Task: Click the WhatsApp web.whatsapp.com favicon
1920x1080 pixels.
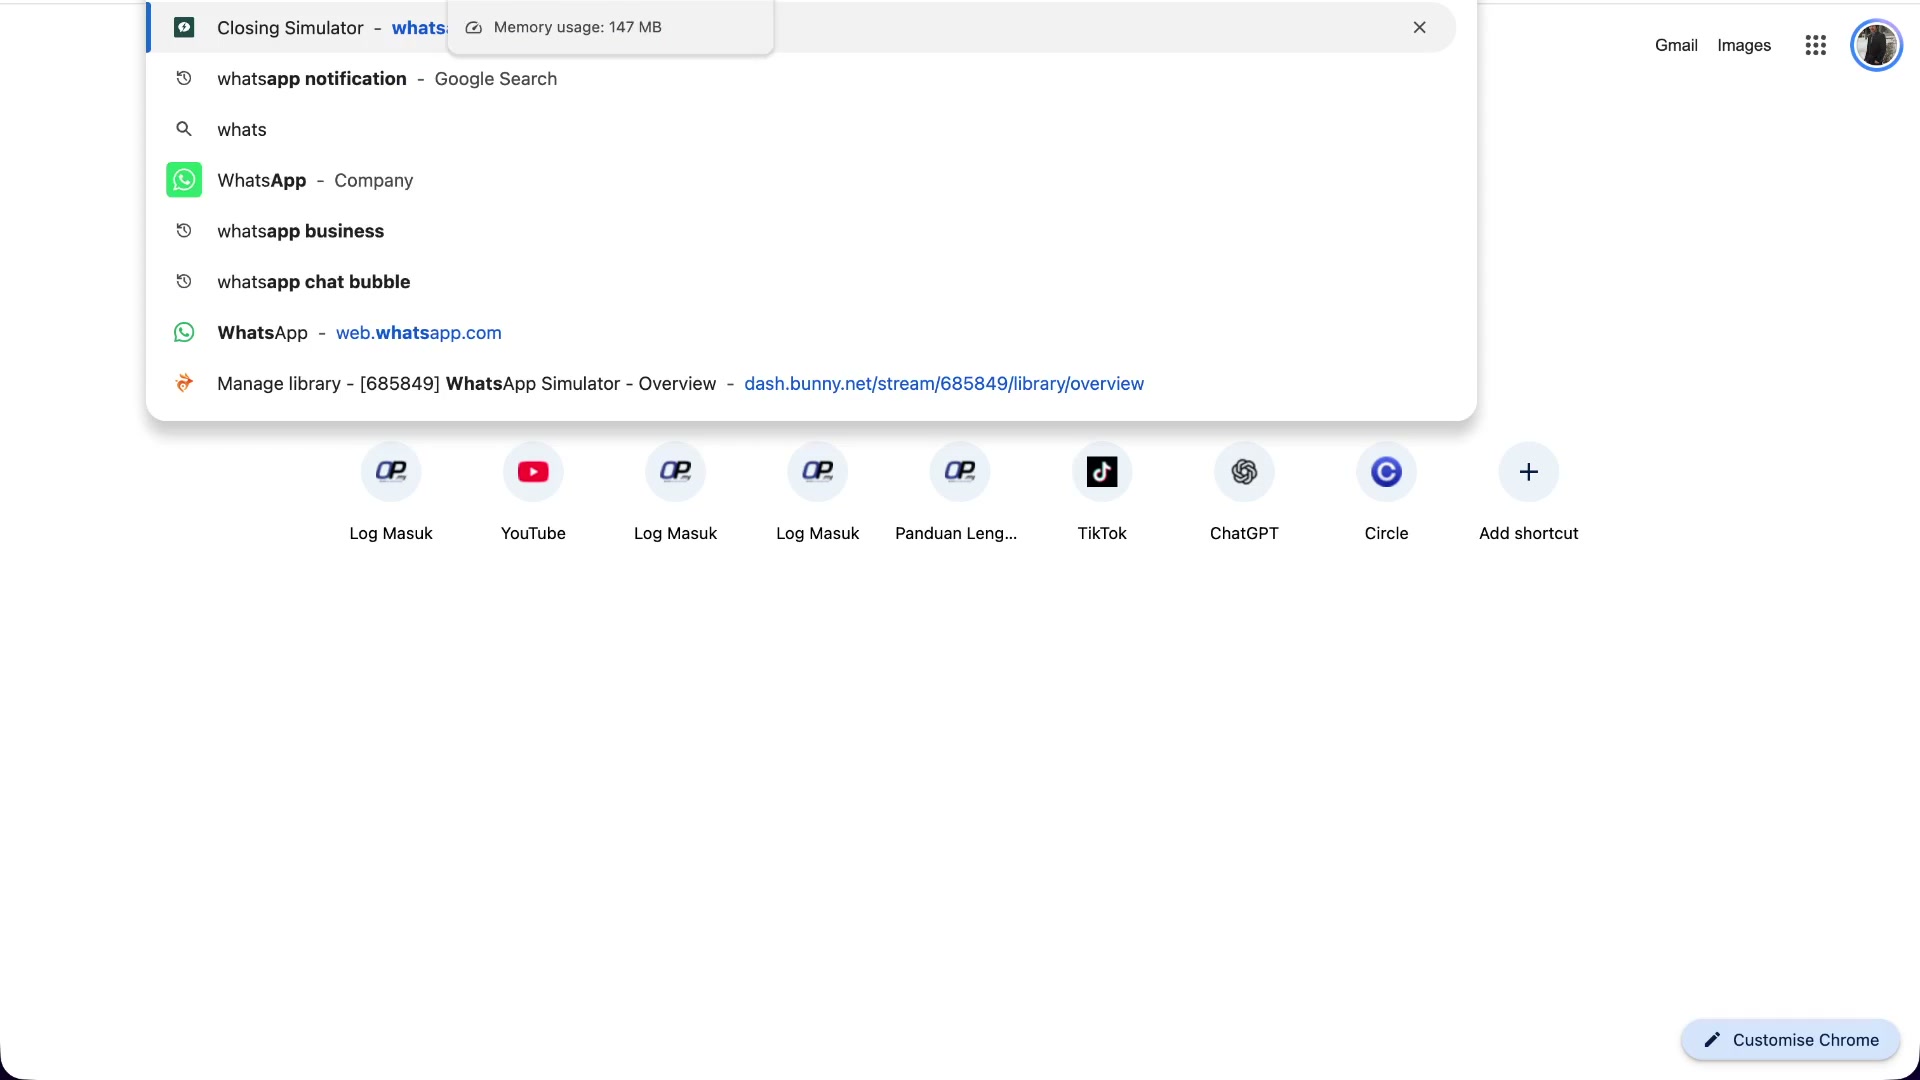Action: click(x=184, y=332)
